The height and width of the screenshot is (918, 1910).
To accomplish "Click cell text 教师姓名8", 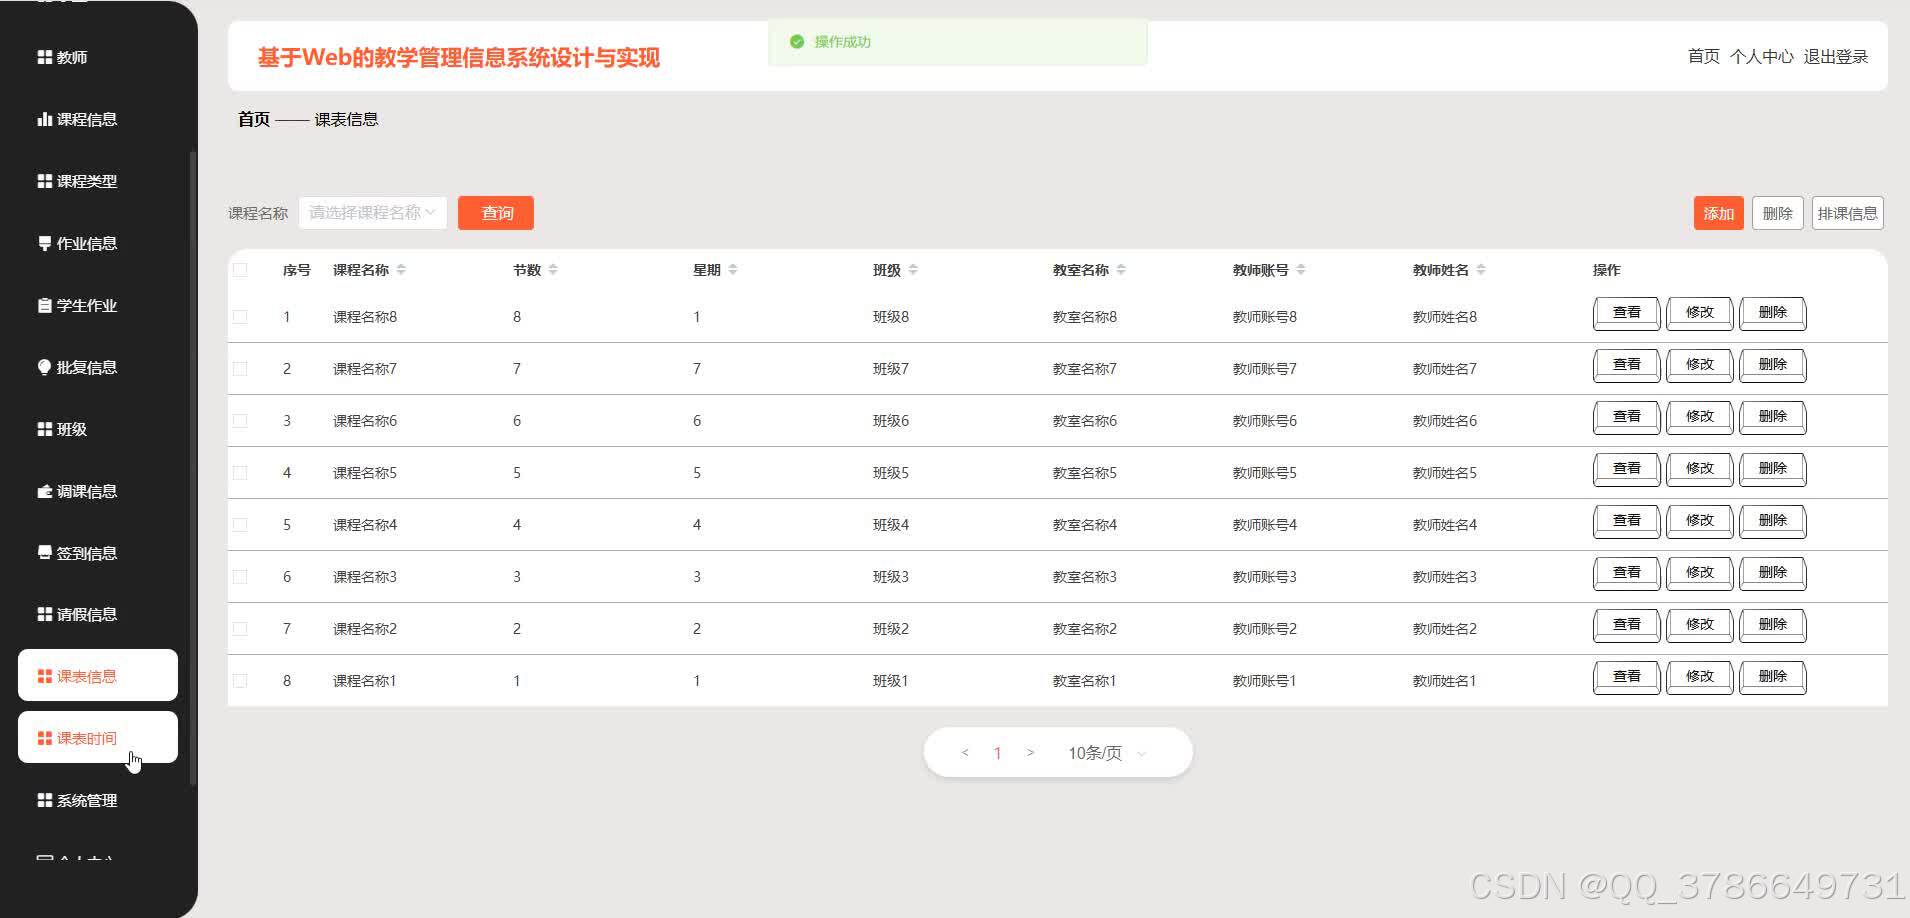I will 1445,317.
